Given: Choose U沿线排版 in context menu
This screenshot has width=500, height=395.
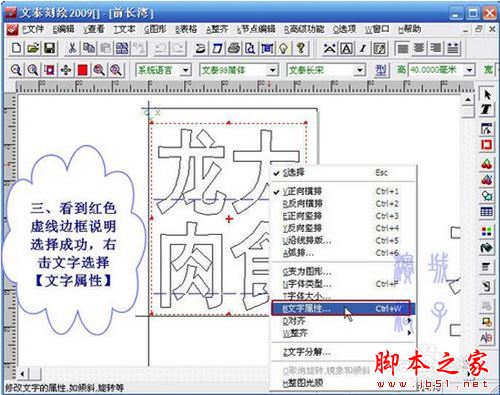Looking at the screenshot, I should coord(343,241).
